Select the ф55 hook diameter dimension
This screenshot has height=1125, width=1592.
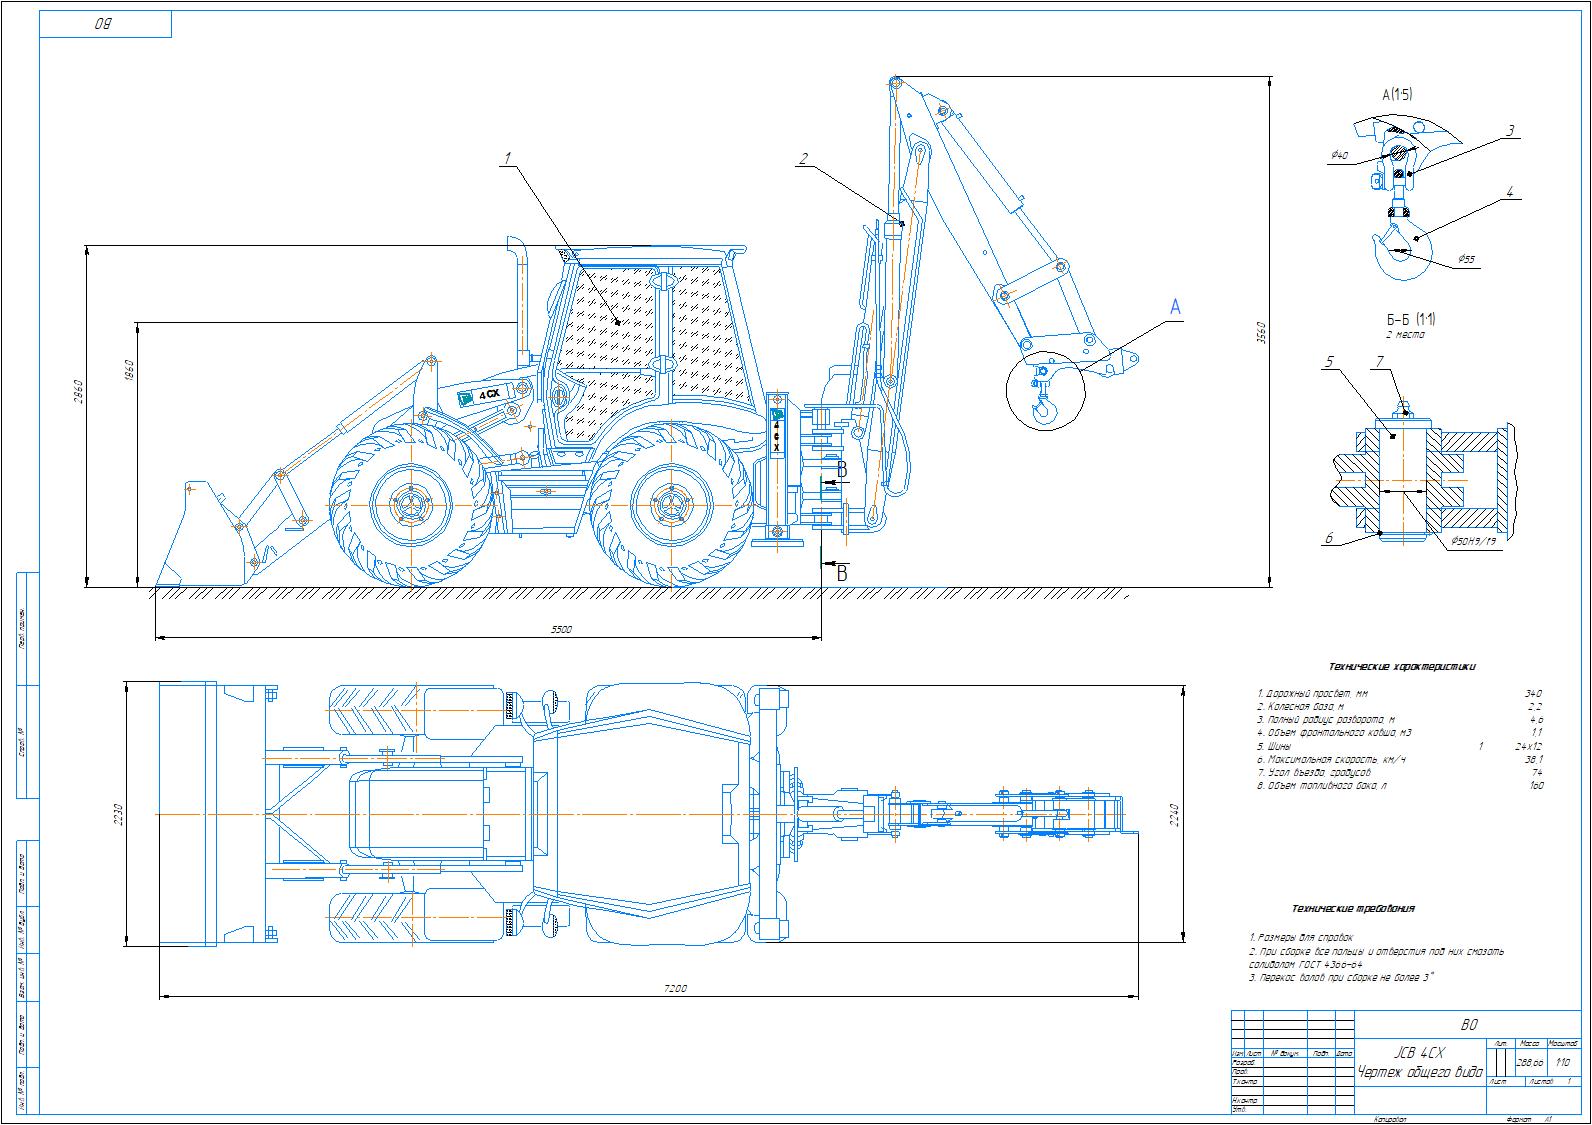pos(1466,259)
